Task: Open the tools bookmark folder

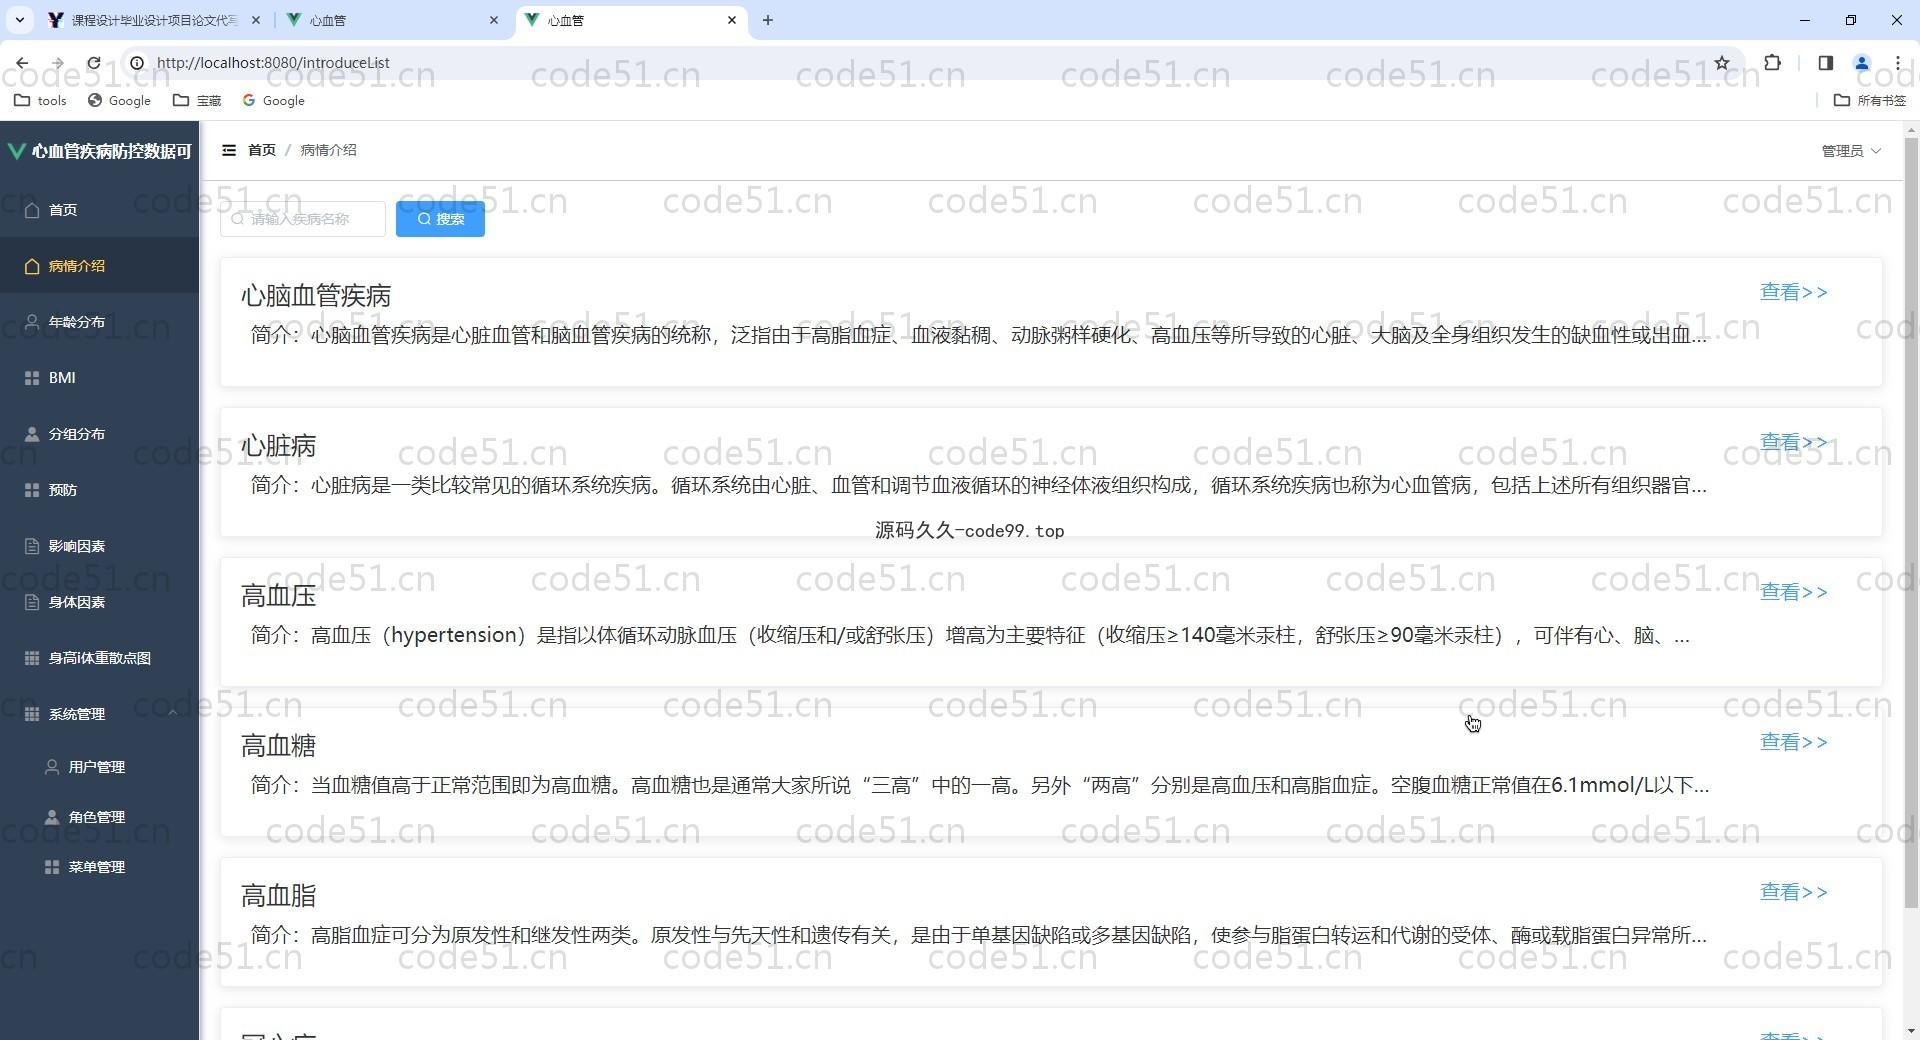Action: pyautogui.click(x=41, y=100)
